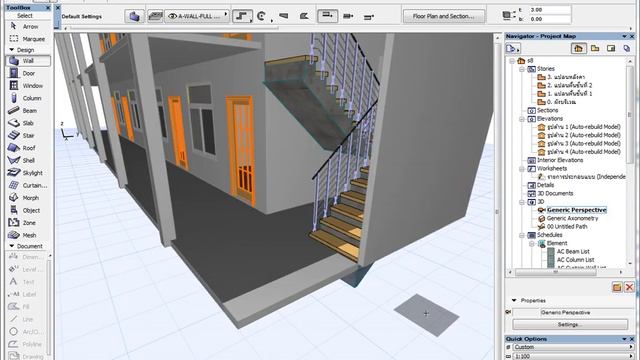Pick the Column tool
Viewport: 640px width, 360px height.
tap(28, 98)
